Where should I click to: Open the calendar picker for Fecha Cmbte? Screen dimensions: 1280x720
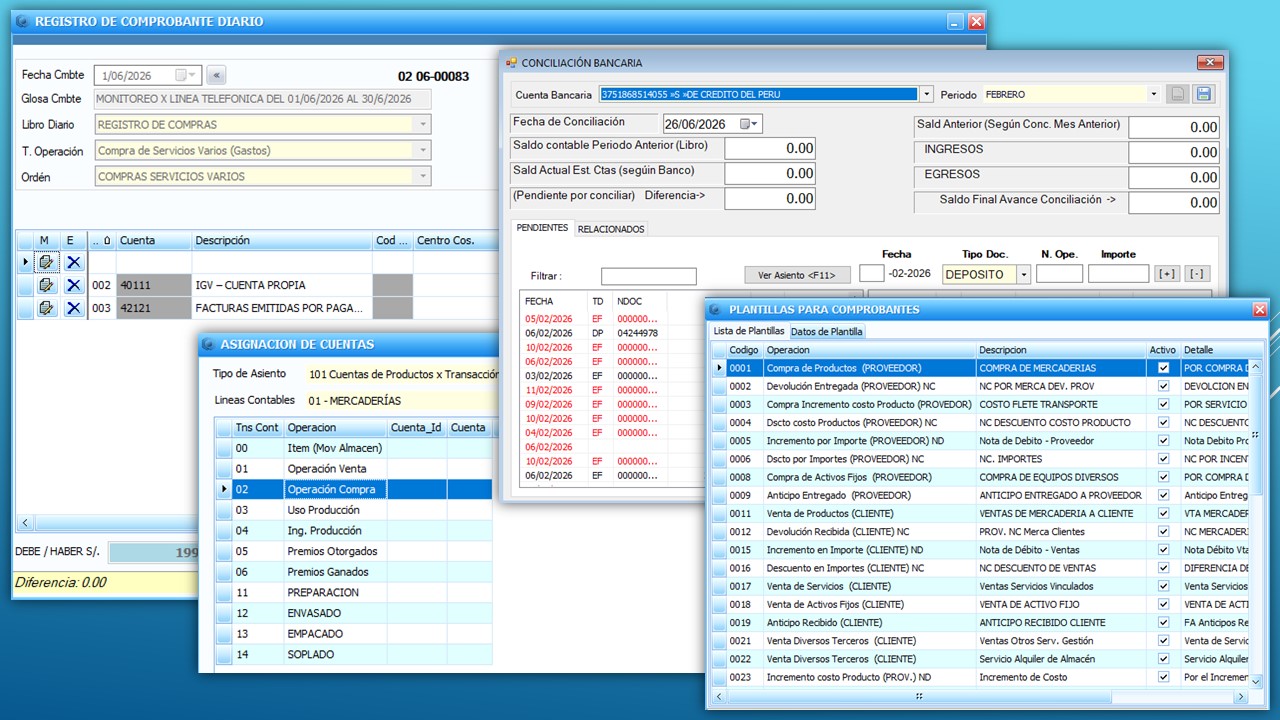click(187, 75)
